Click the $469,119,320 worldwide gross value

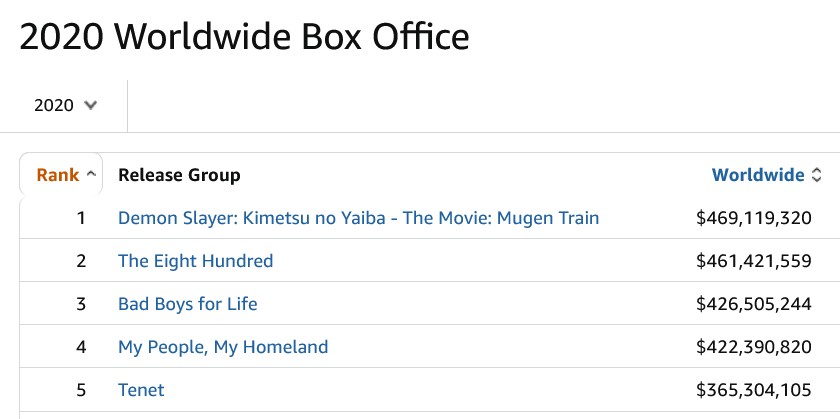tap(753, 217)
